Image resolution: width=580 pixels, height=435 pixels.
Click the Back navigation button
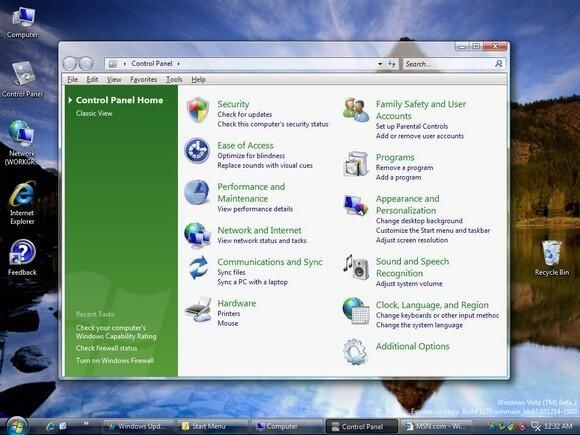point(70,64)
